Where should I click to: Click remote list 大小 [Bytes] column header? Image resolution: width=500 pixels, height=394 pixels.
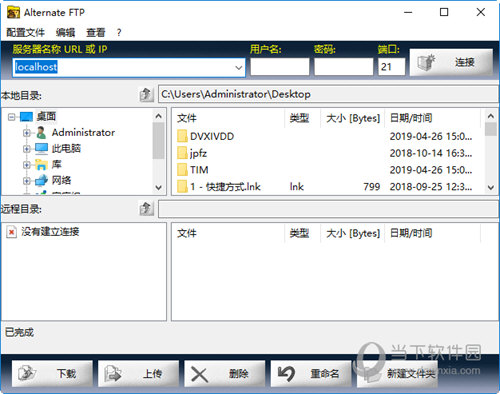coord(353,233)
